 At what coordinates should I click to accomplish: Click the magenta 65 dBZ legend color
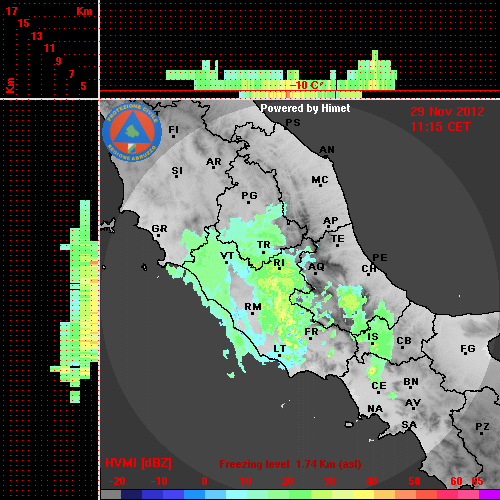point(489,495)
